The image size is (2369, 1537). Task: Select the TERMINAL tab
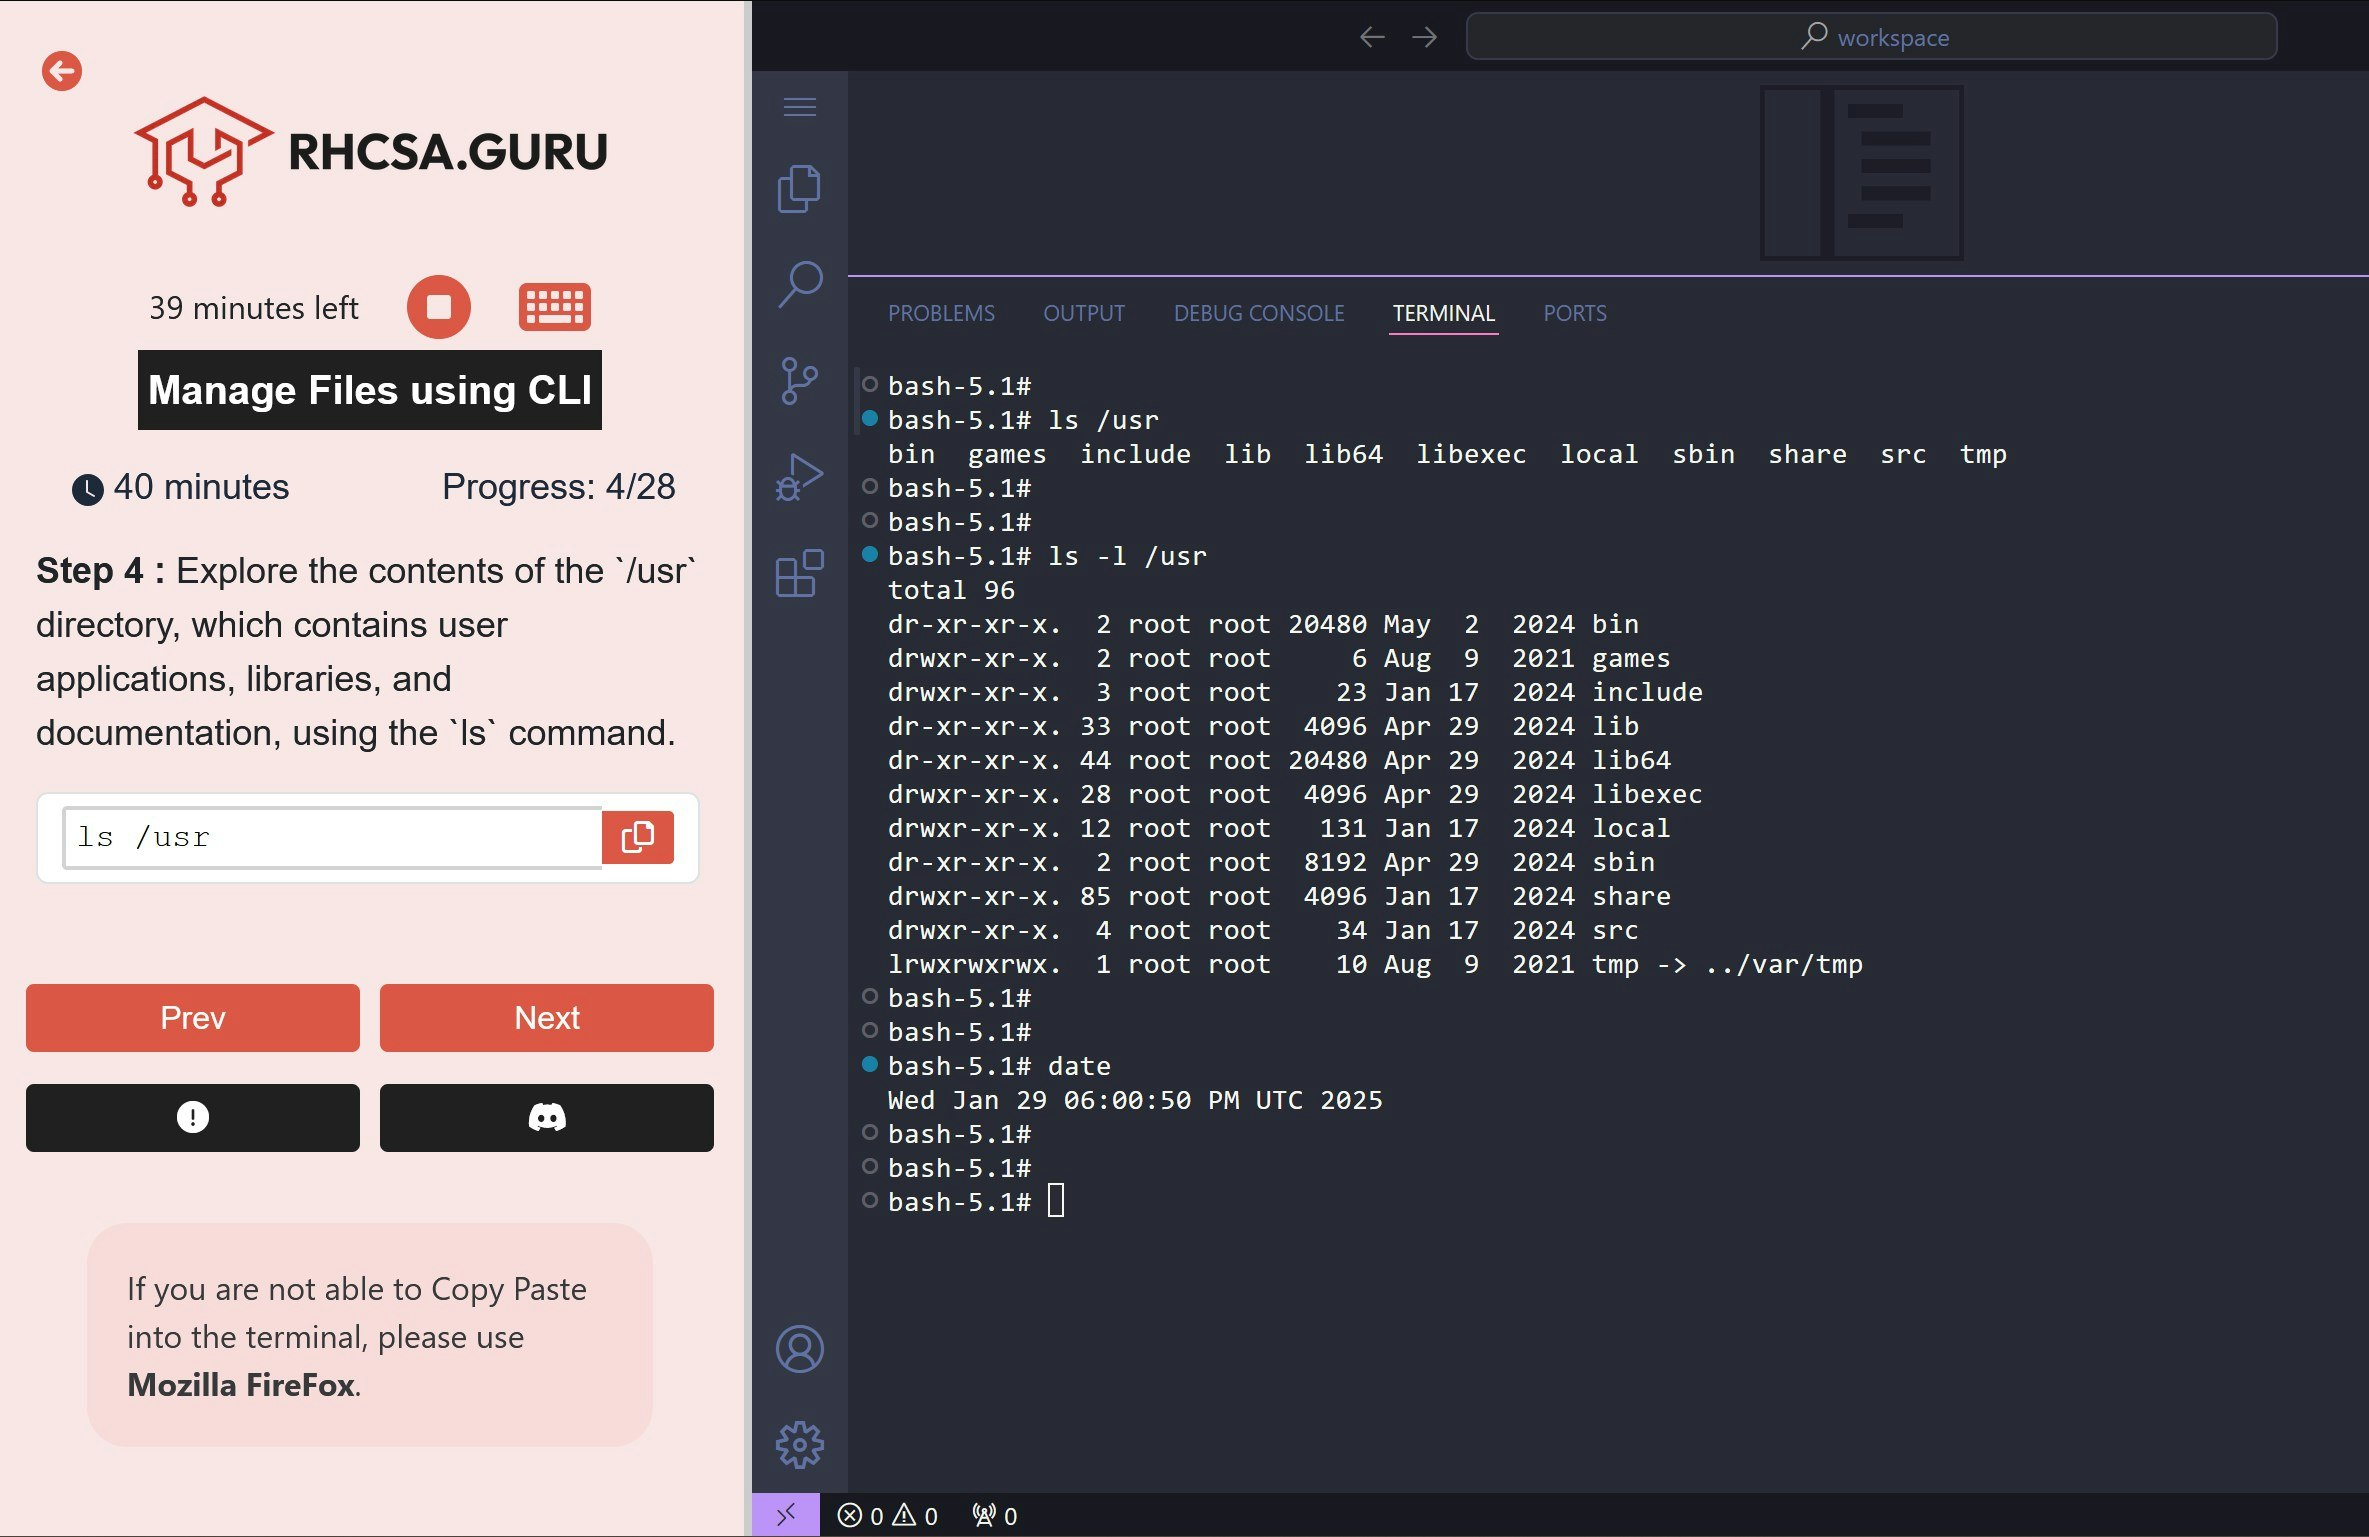coord(1444,313)
